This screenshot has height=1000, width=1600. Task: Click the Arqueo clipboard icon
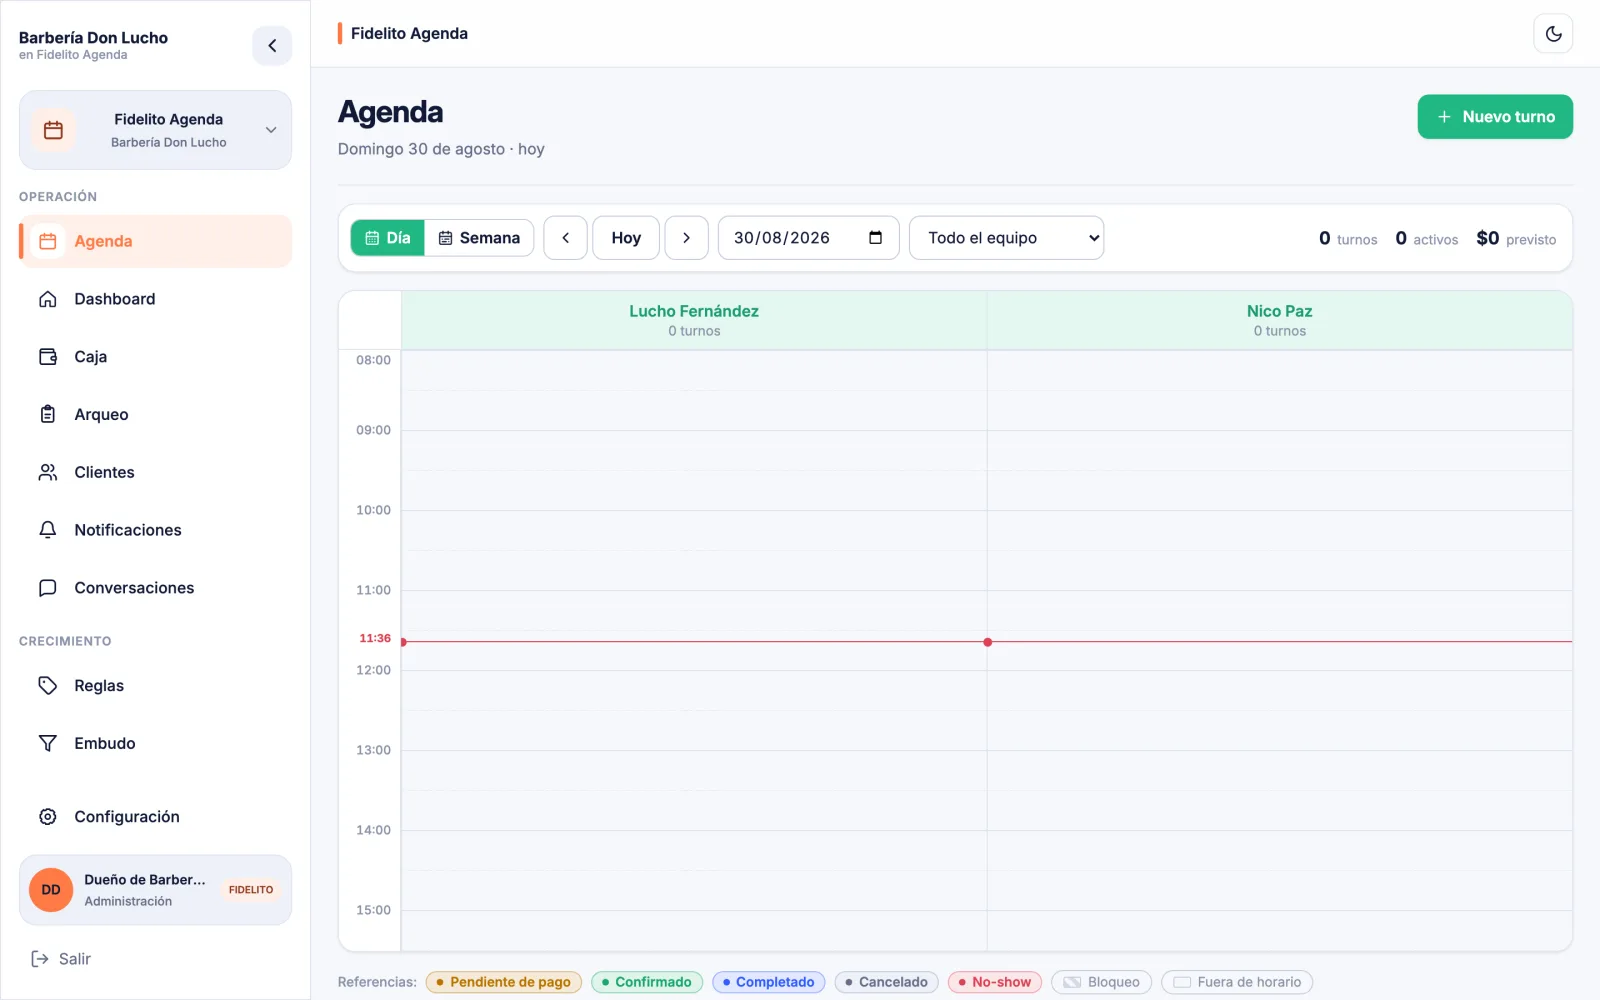click(x=48, y=414)
